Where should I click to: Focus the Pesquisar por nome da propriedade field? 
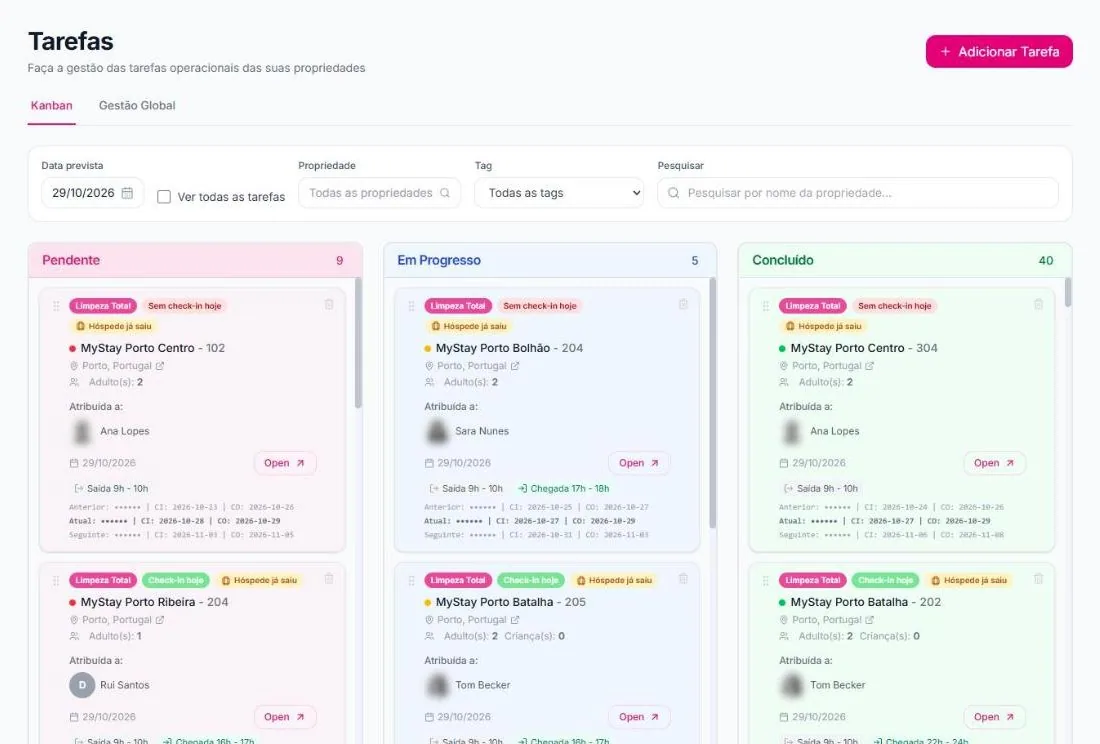click(x=857, y=193)
